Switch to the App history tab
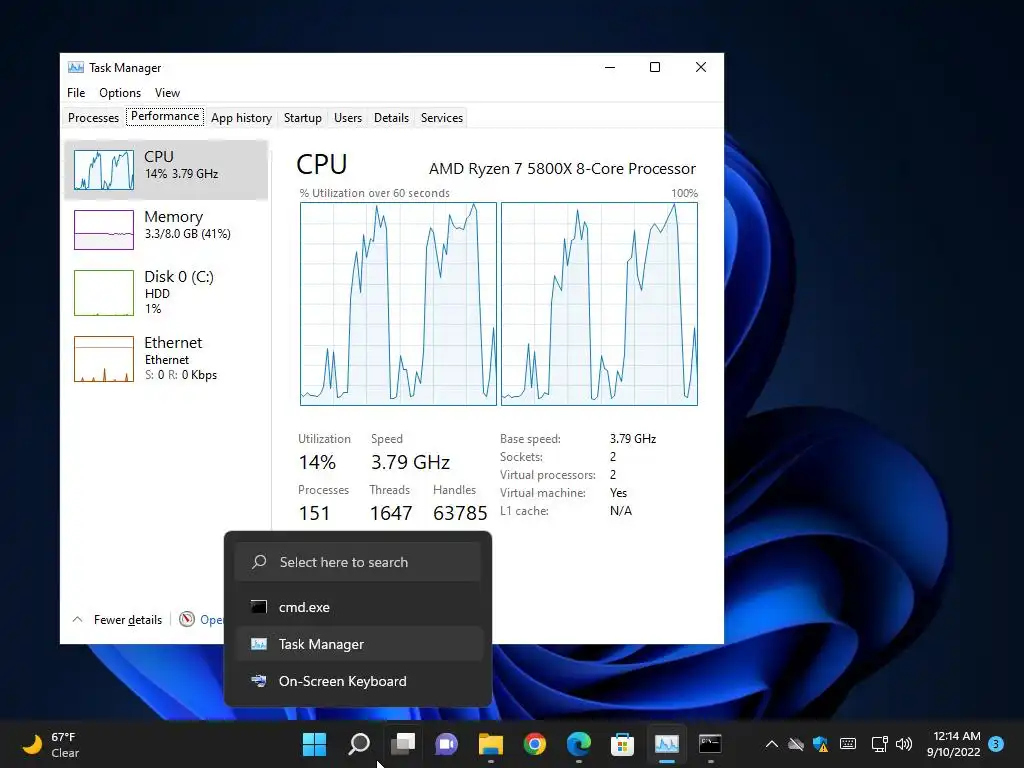This screenshot has height=768, width=1024. (241, 118)
